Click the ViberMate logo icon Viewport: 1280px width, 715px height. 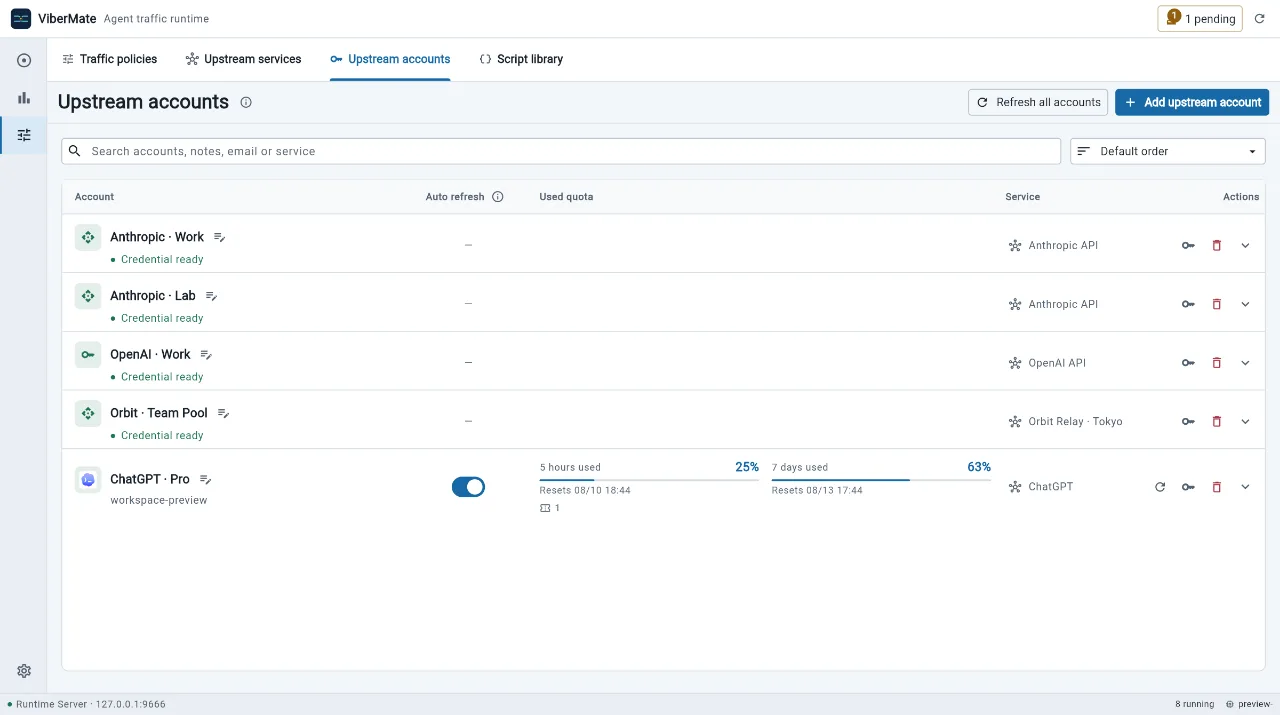(x=21, y=18)
